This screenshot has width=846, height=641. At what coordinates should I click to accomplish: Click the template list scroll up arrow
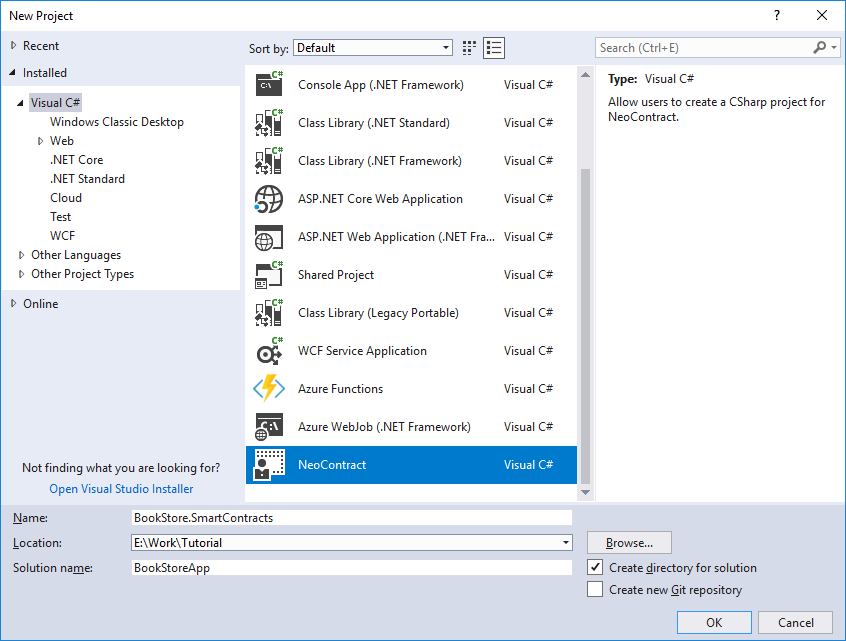coord(585,74)
